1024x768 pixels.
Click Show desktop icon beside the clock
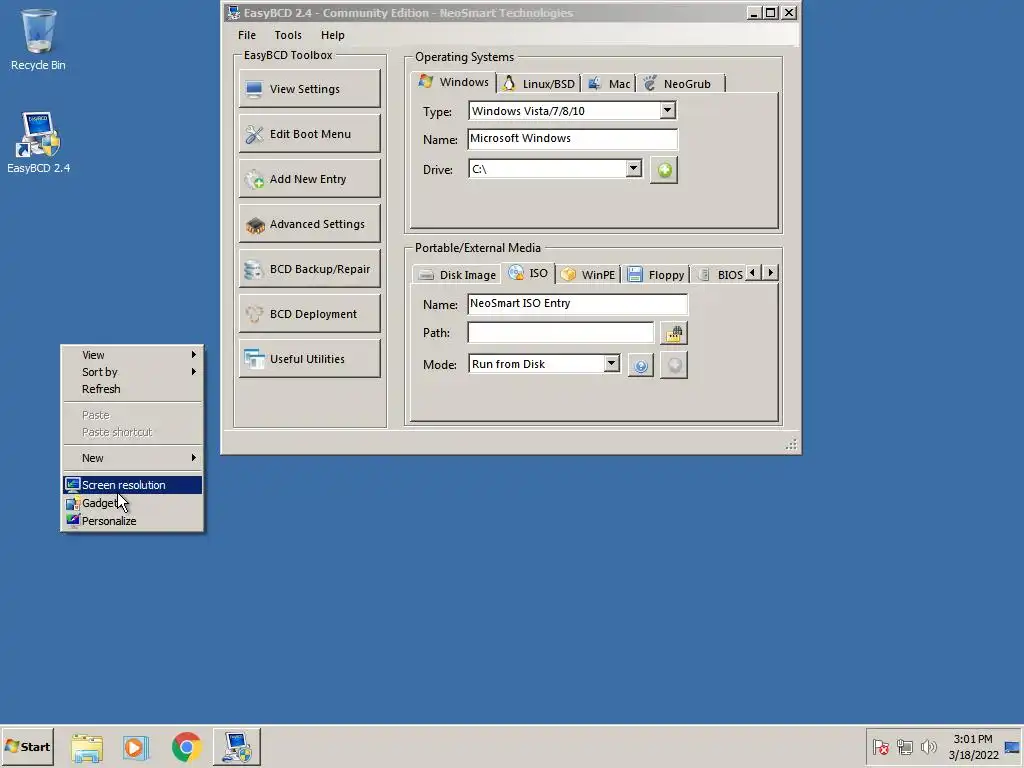(1013, 747)
